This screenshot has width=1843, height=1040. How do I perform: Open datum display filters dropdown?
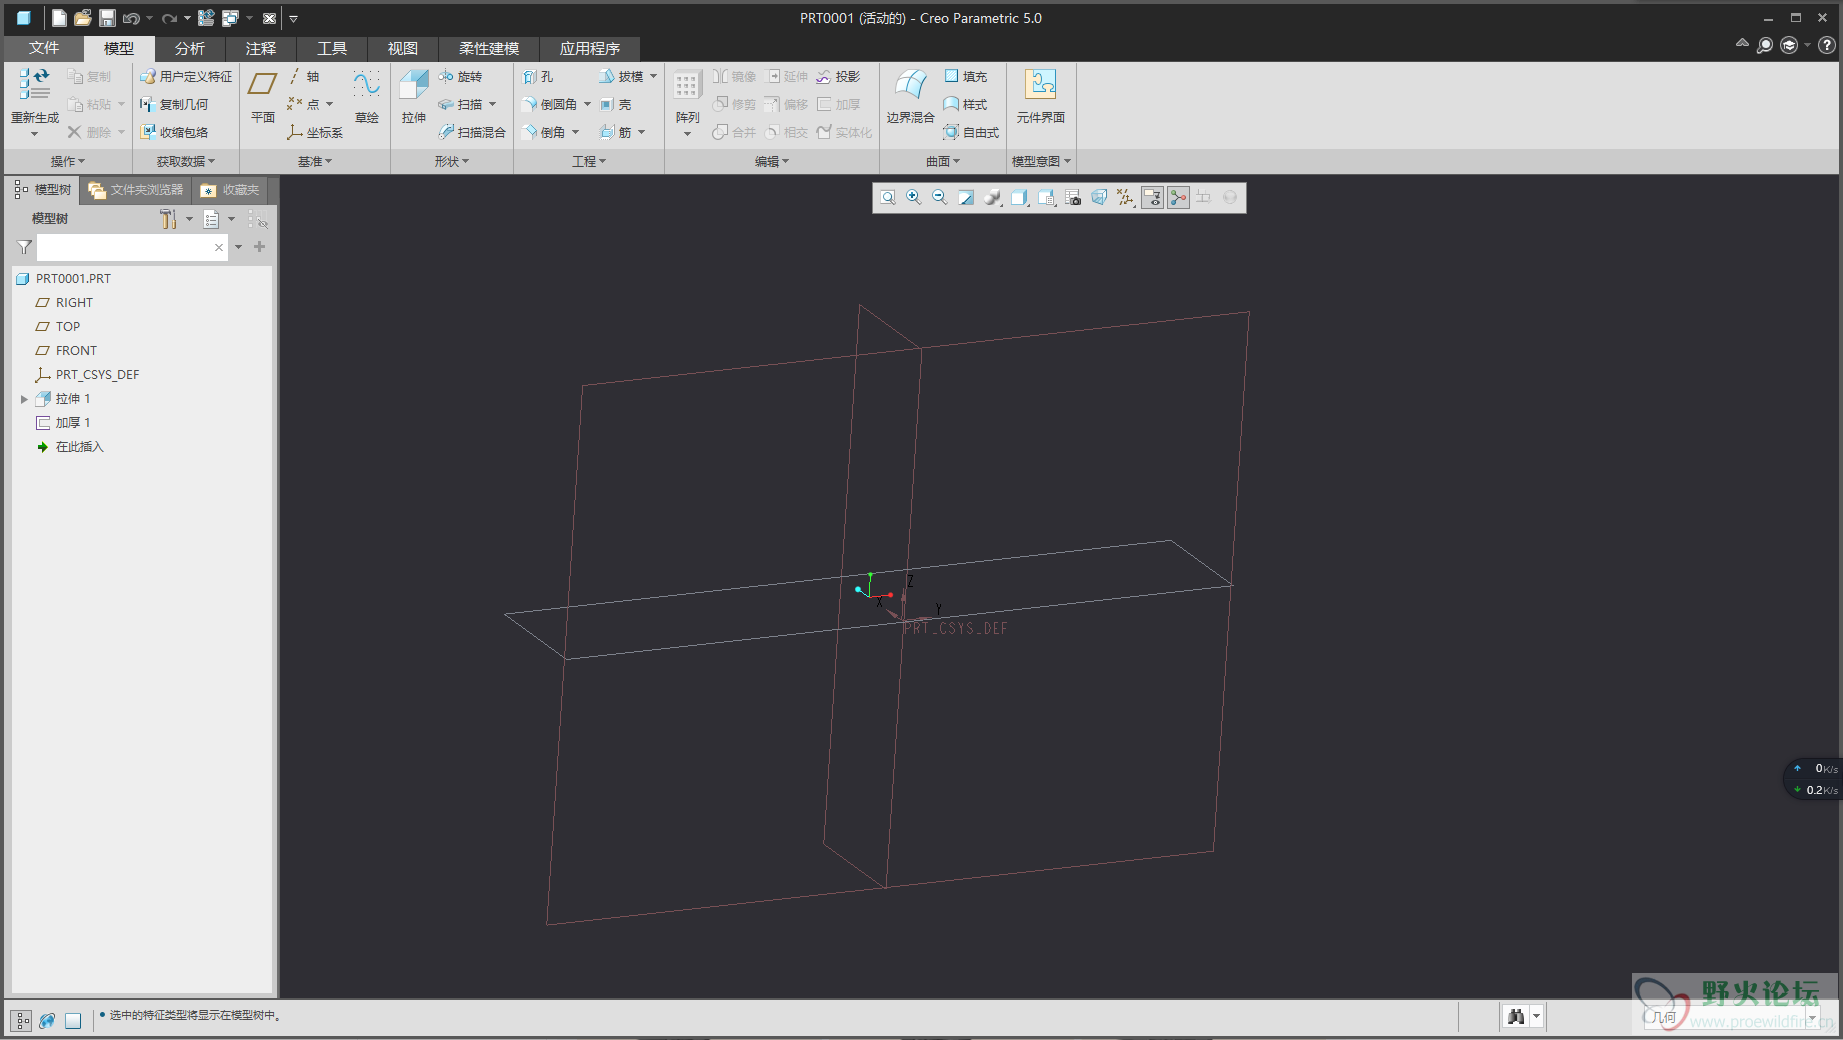(x=1126, y=198)
